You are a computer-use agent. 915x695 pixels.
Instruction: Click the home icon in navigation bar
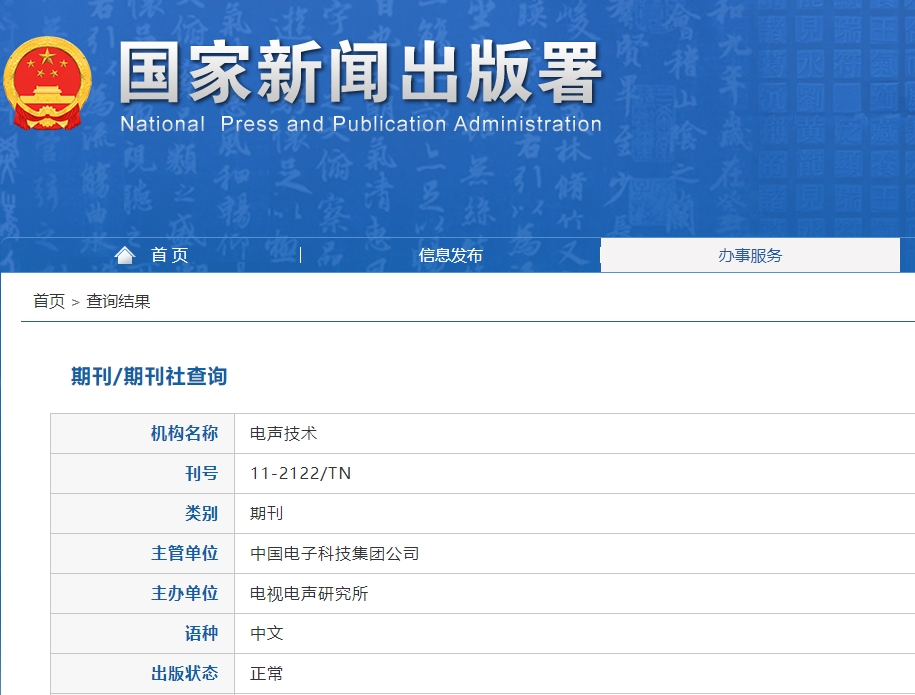click(125, 255)
